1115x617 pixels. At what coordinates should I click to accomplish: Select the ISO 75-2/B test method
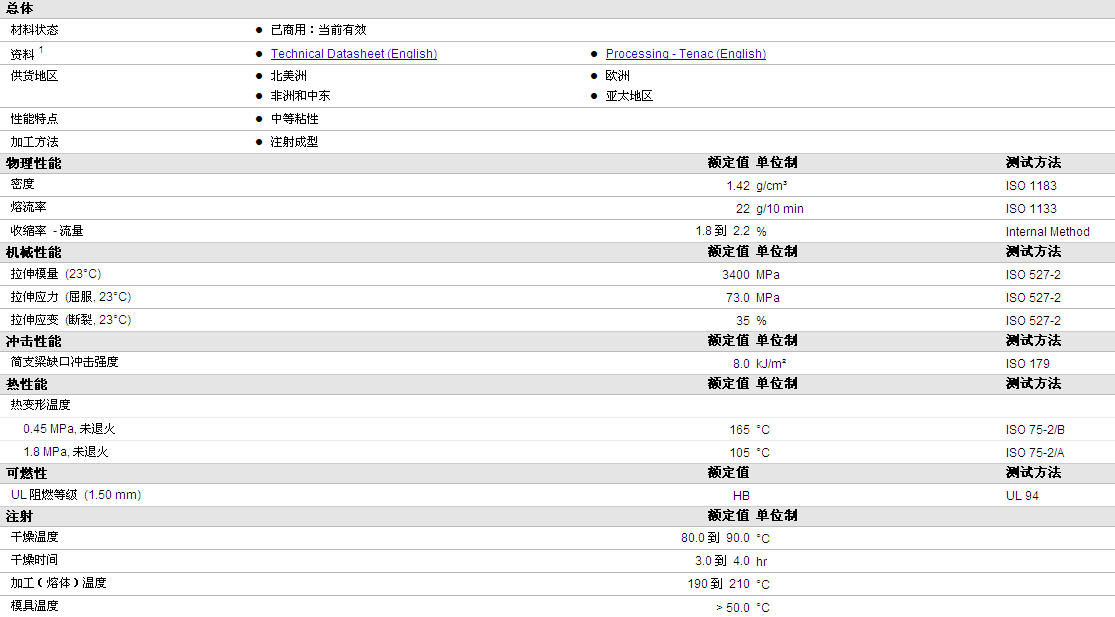pos(1035,430)
